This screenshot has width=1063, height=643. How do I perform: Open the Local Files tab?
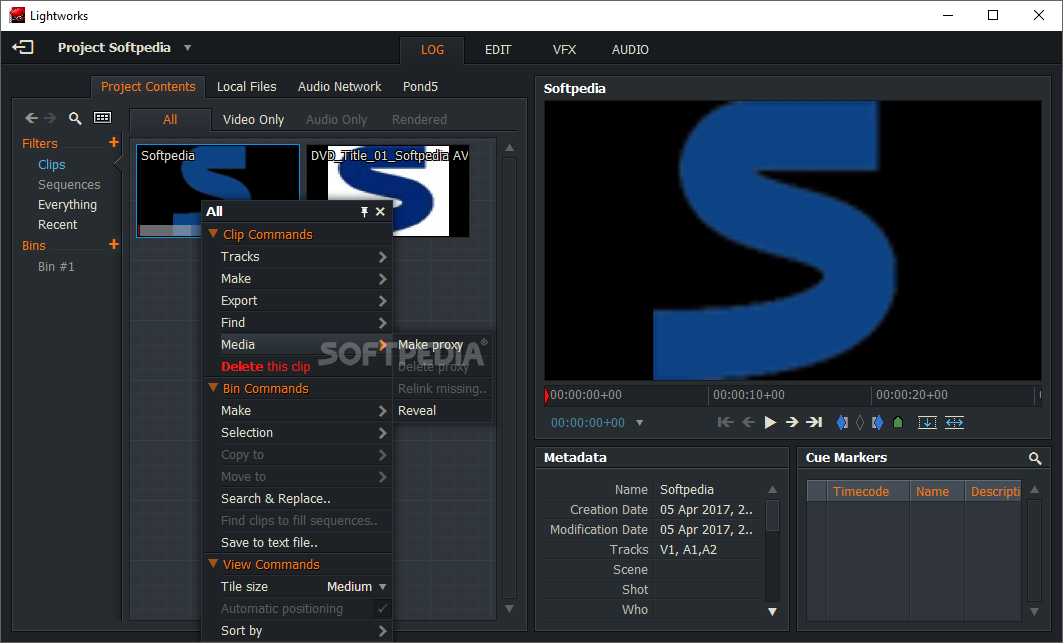click(x=246, y=87)
